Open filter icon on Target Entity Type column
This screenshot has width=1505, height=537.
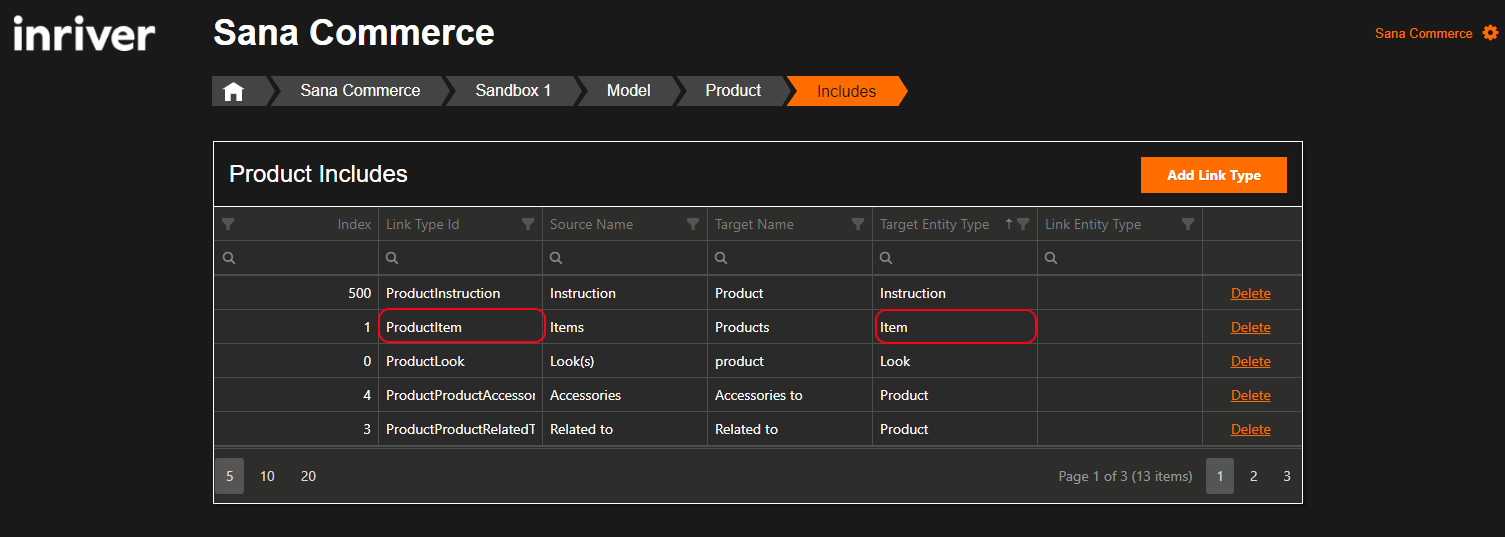(x=1023, y=224)
